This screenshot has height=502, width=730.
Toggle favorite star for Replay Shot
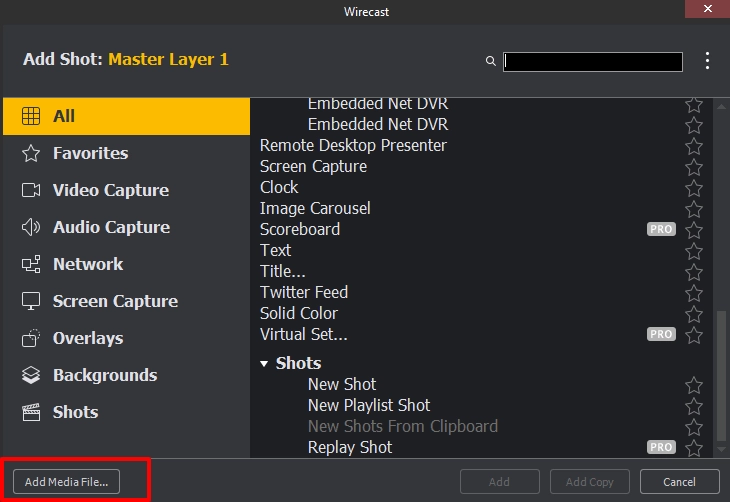[694, 448]
